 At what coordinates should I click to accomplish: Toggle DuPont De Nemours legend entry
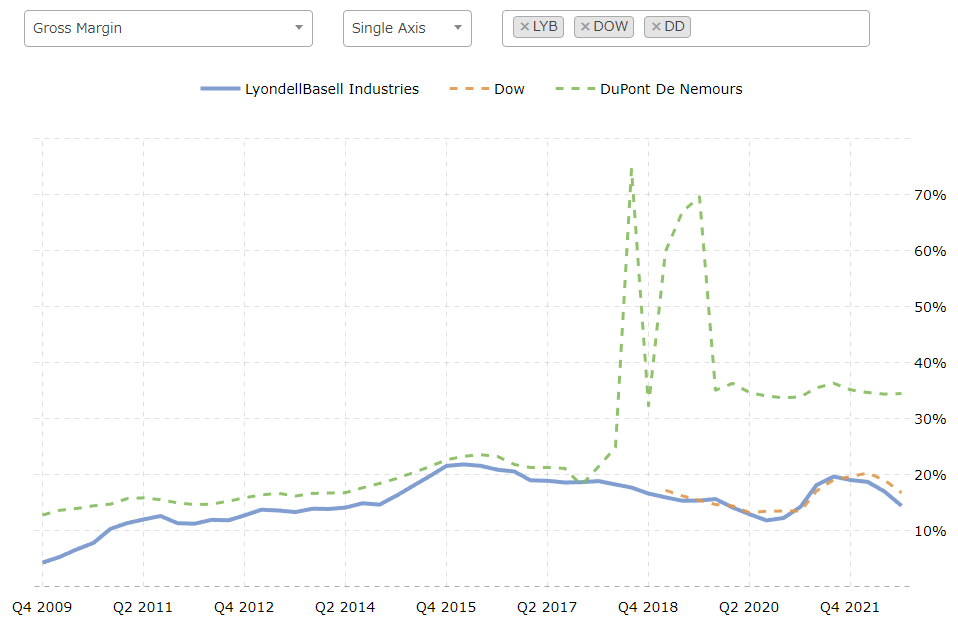pyautogui.click(x=649, y=89)
